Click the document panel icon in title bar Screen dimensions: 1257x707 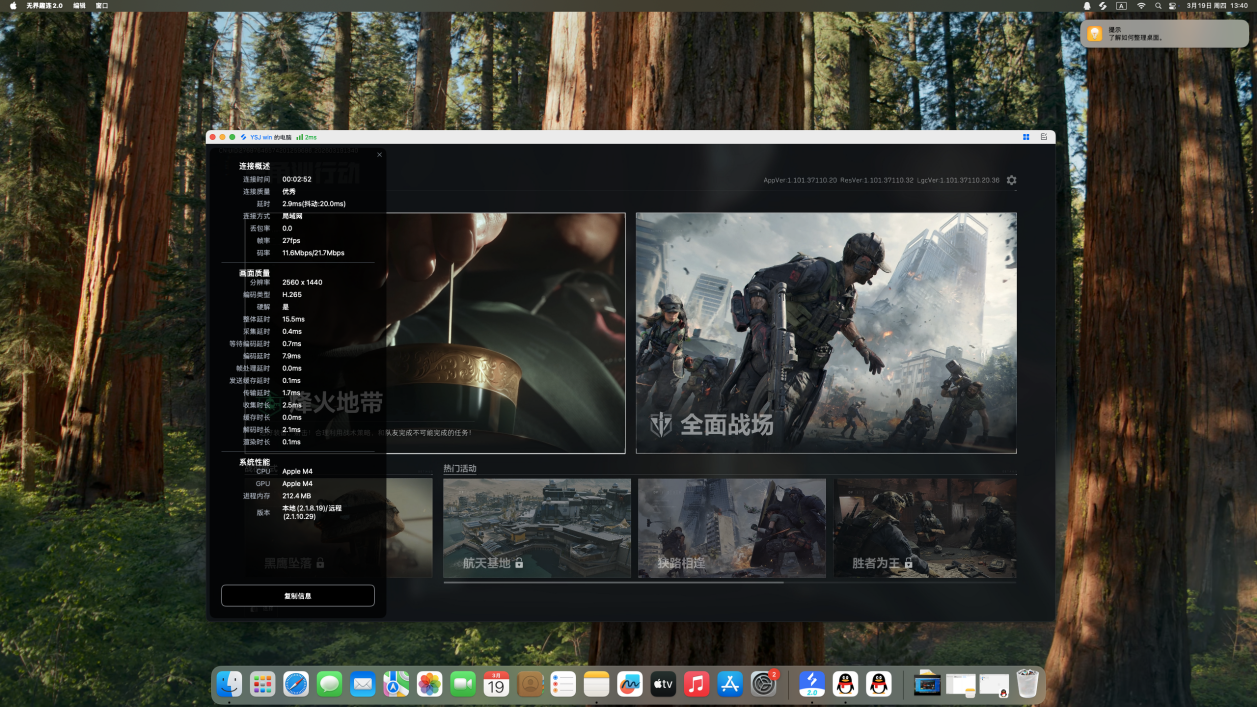(1043, 137)
